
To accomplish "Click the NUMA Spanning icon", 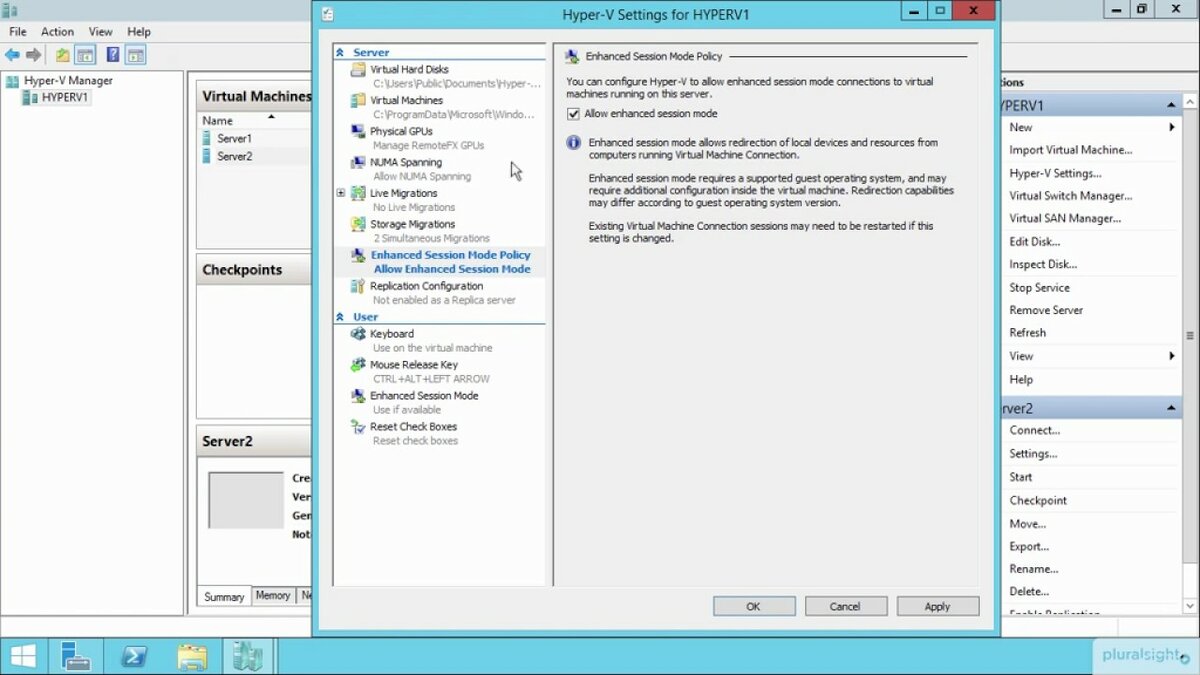I will [359, 163].
